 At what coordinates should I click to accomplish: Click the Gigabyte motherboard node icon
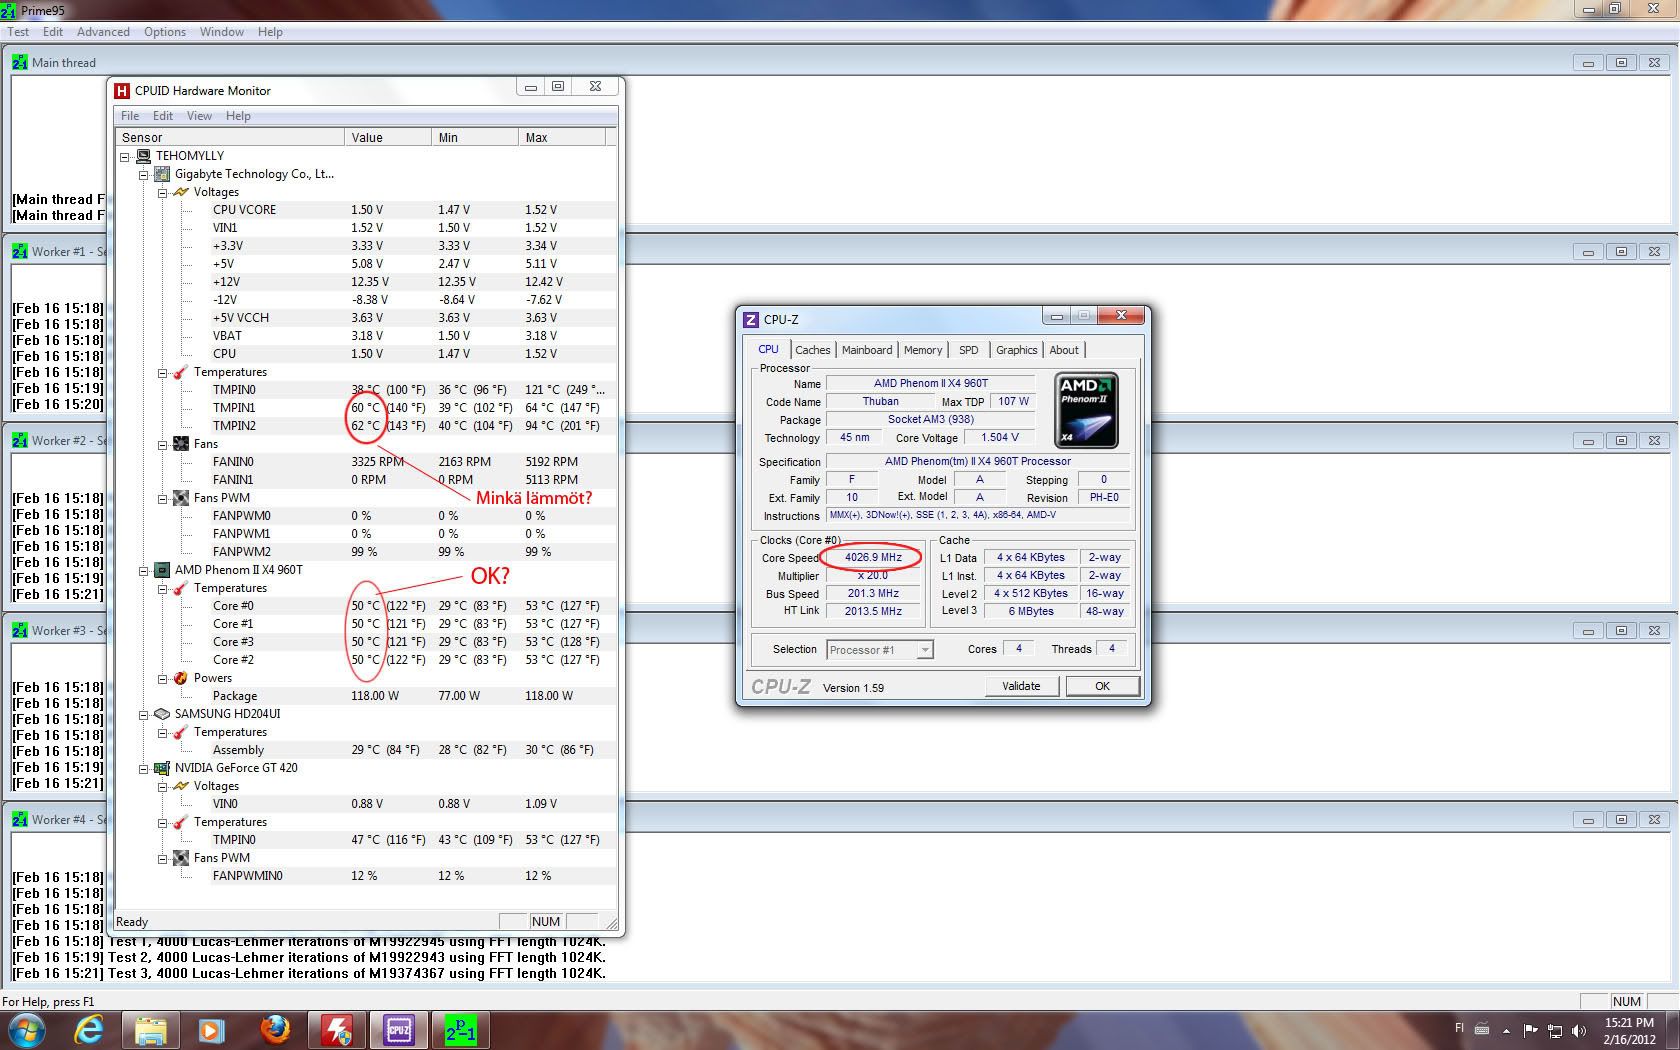(162, 174)
